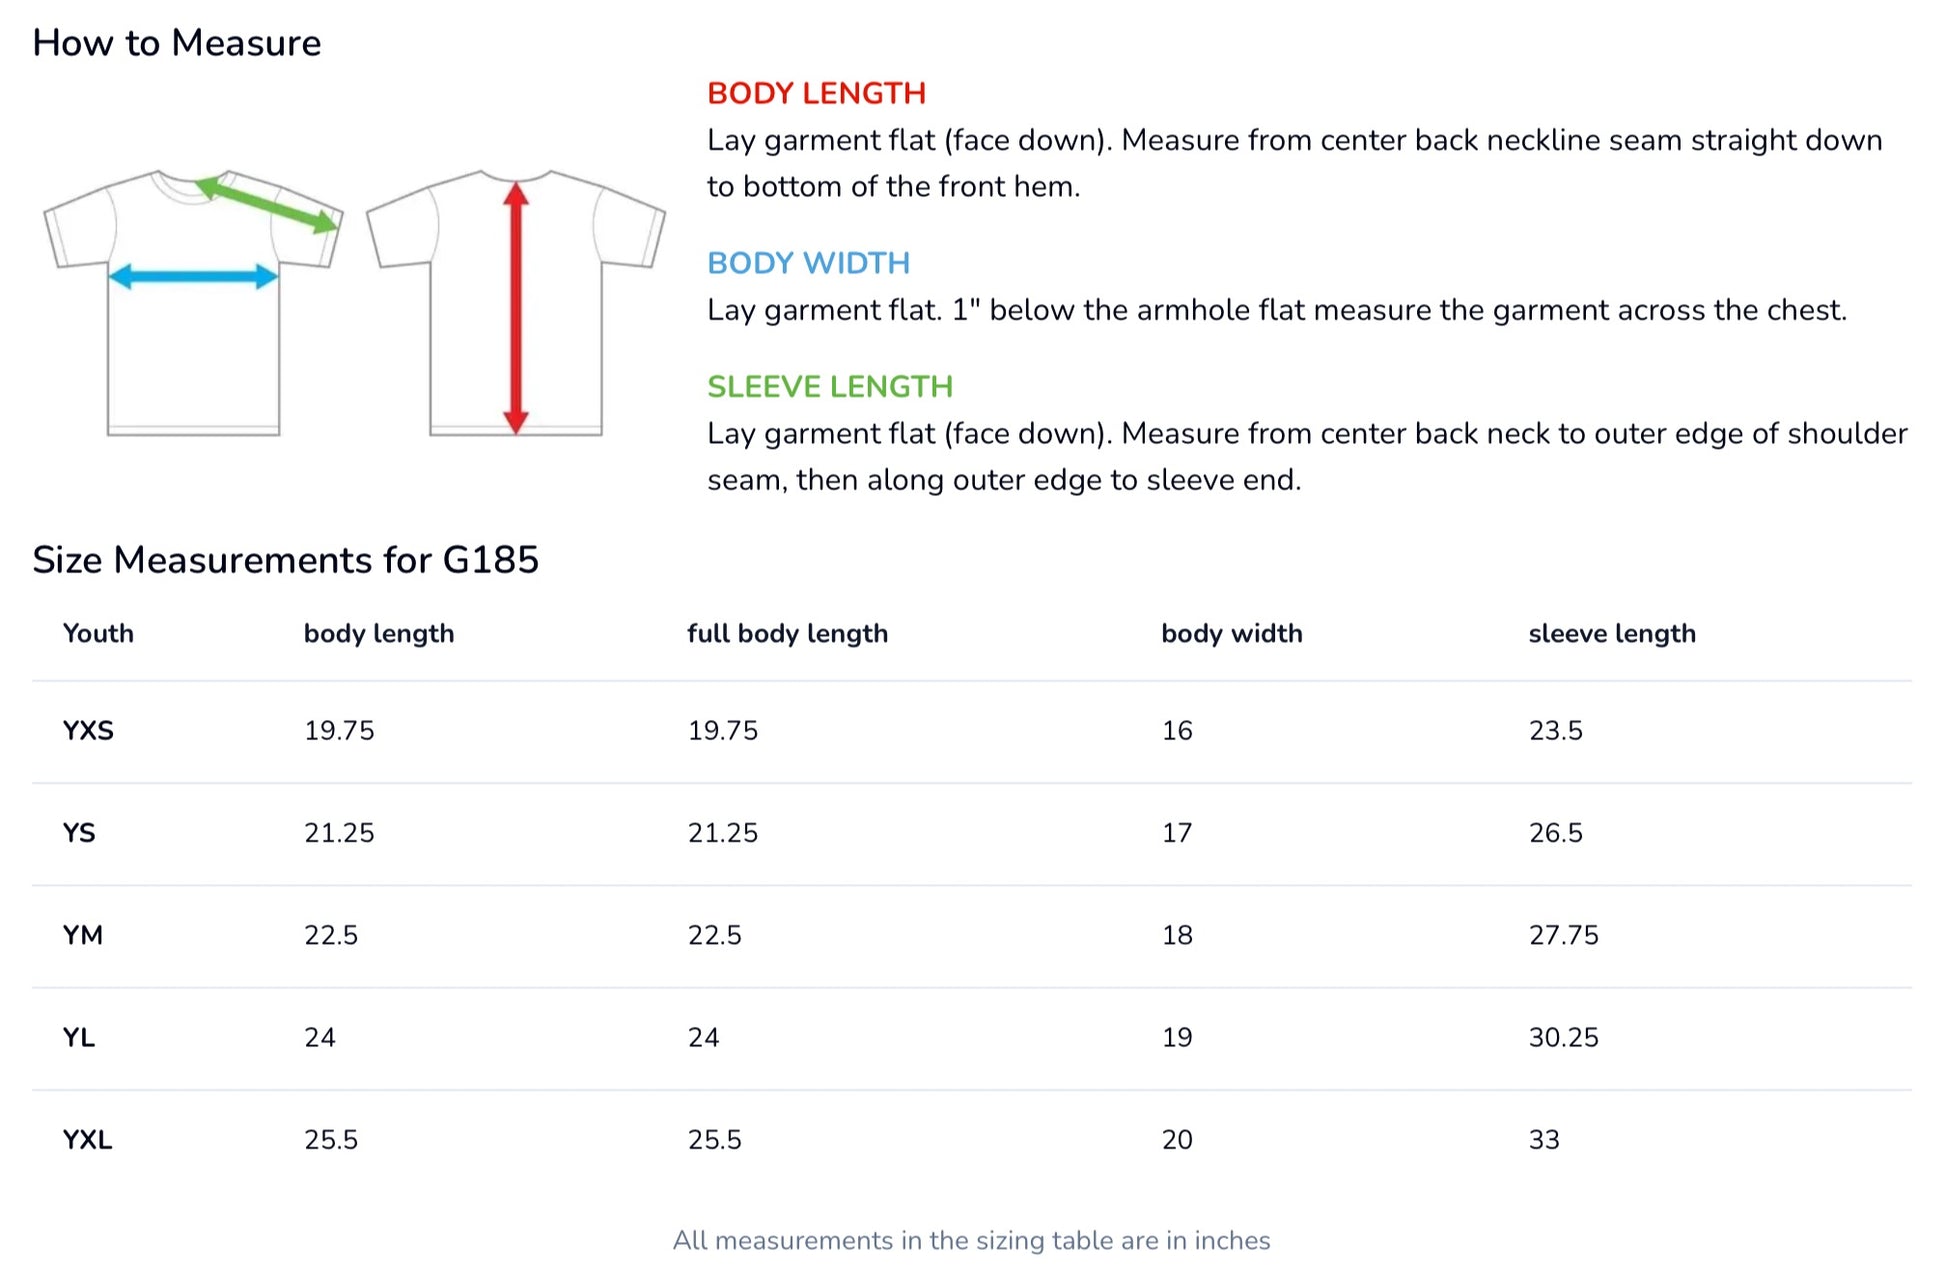Click the BODY WIDTH blue heading
Viewport: 1946px width, 1270px height.
coord(808,263)
